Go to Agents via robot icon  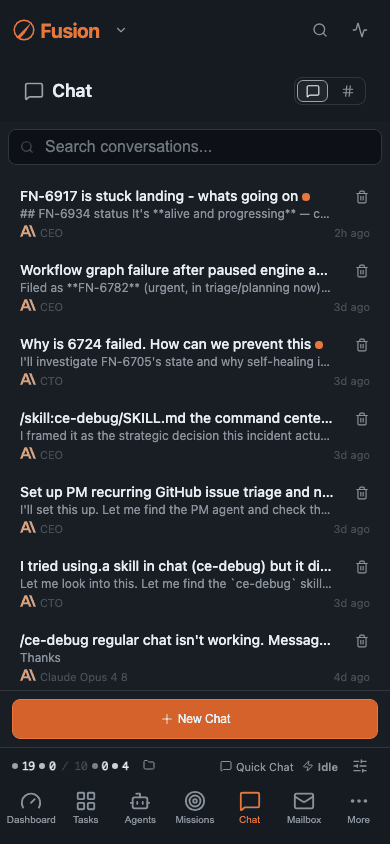(x=140, y=807)
